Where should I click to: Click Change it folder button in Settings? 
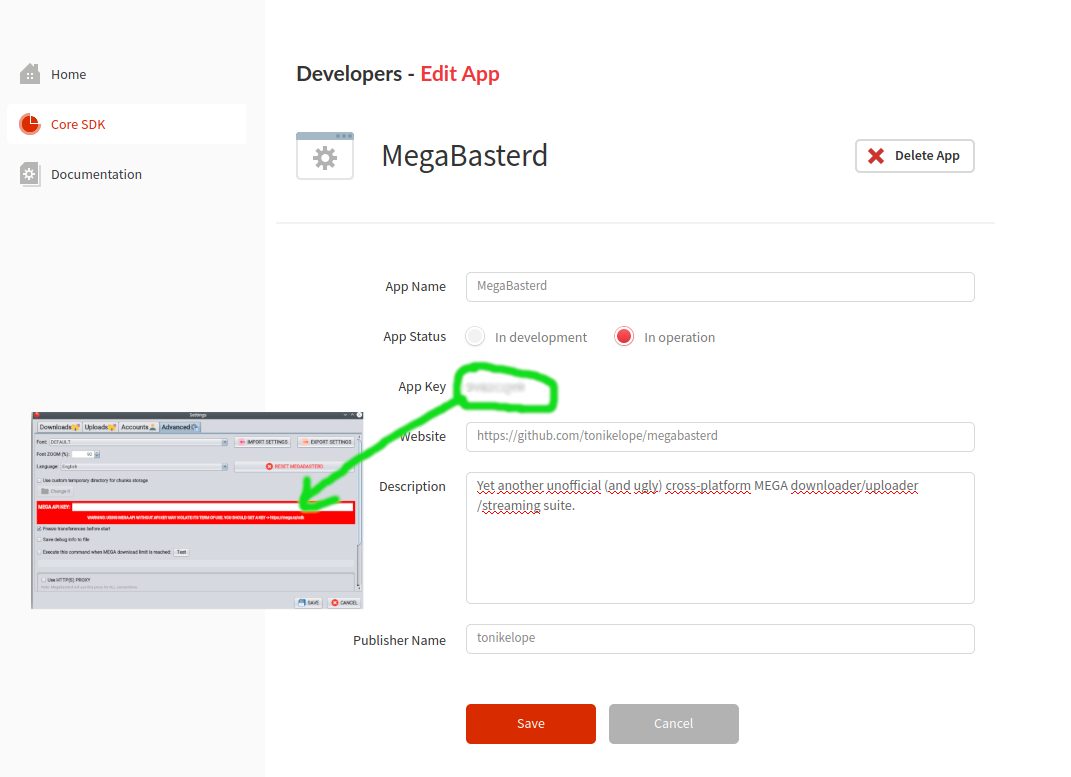click(55, 491)
